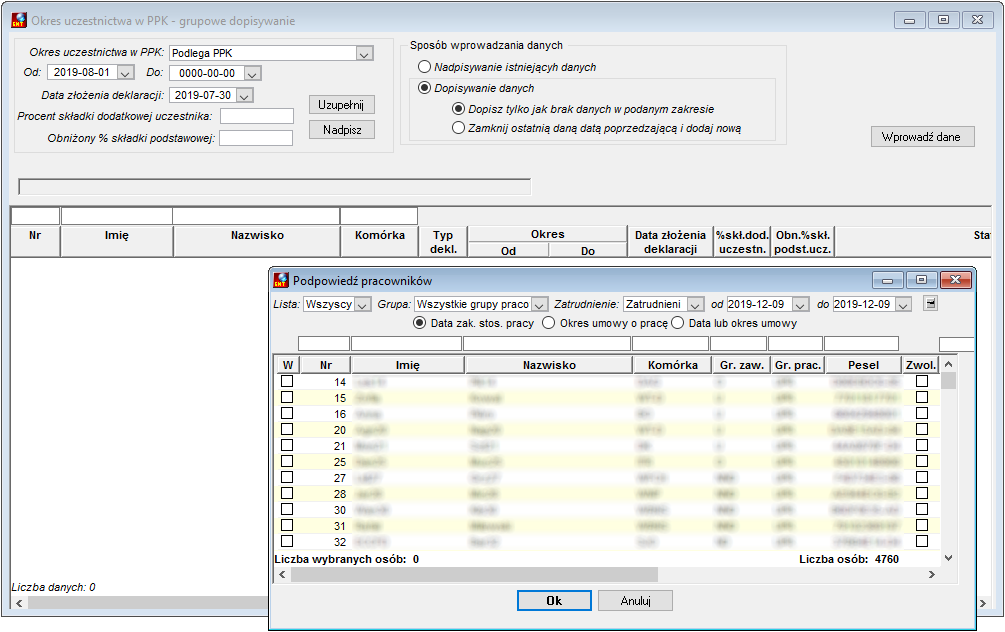Click the app icon in the Podpowiedź pracowników title bar

(x=281, y=280)
